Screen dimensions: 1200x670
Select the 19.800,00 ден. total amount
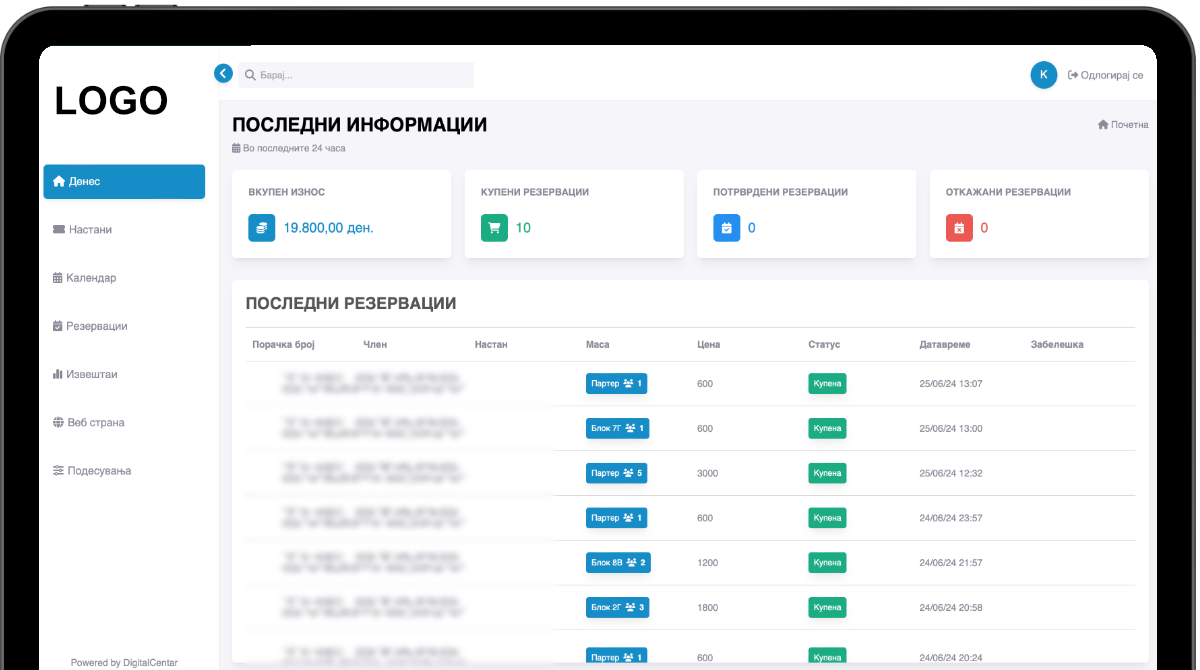329,228
